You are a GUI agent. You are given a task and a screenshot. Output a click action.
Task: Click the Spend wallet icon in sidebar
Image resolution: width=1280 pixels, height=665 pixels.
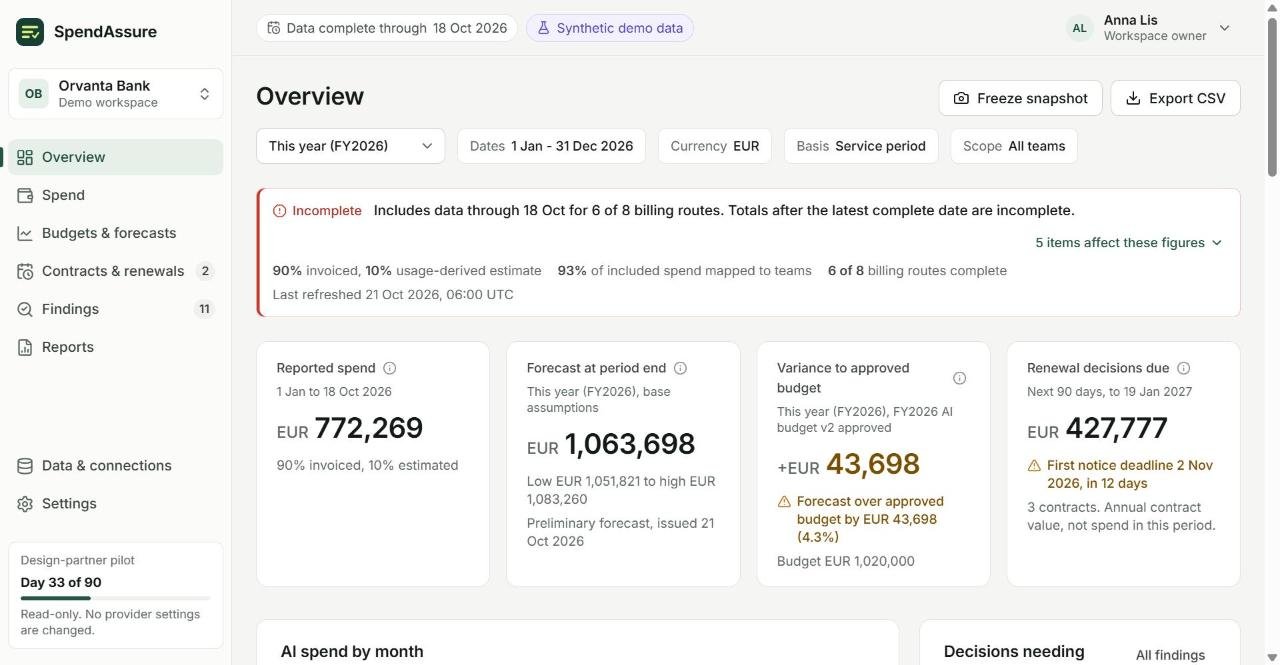click(25, 195)
